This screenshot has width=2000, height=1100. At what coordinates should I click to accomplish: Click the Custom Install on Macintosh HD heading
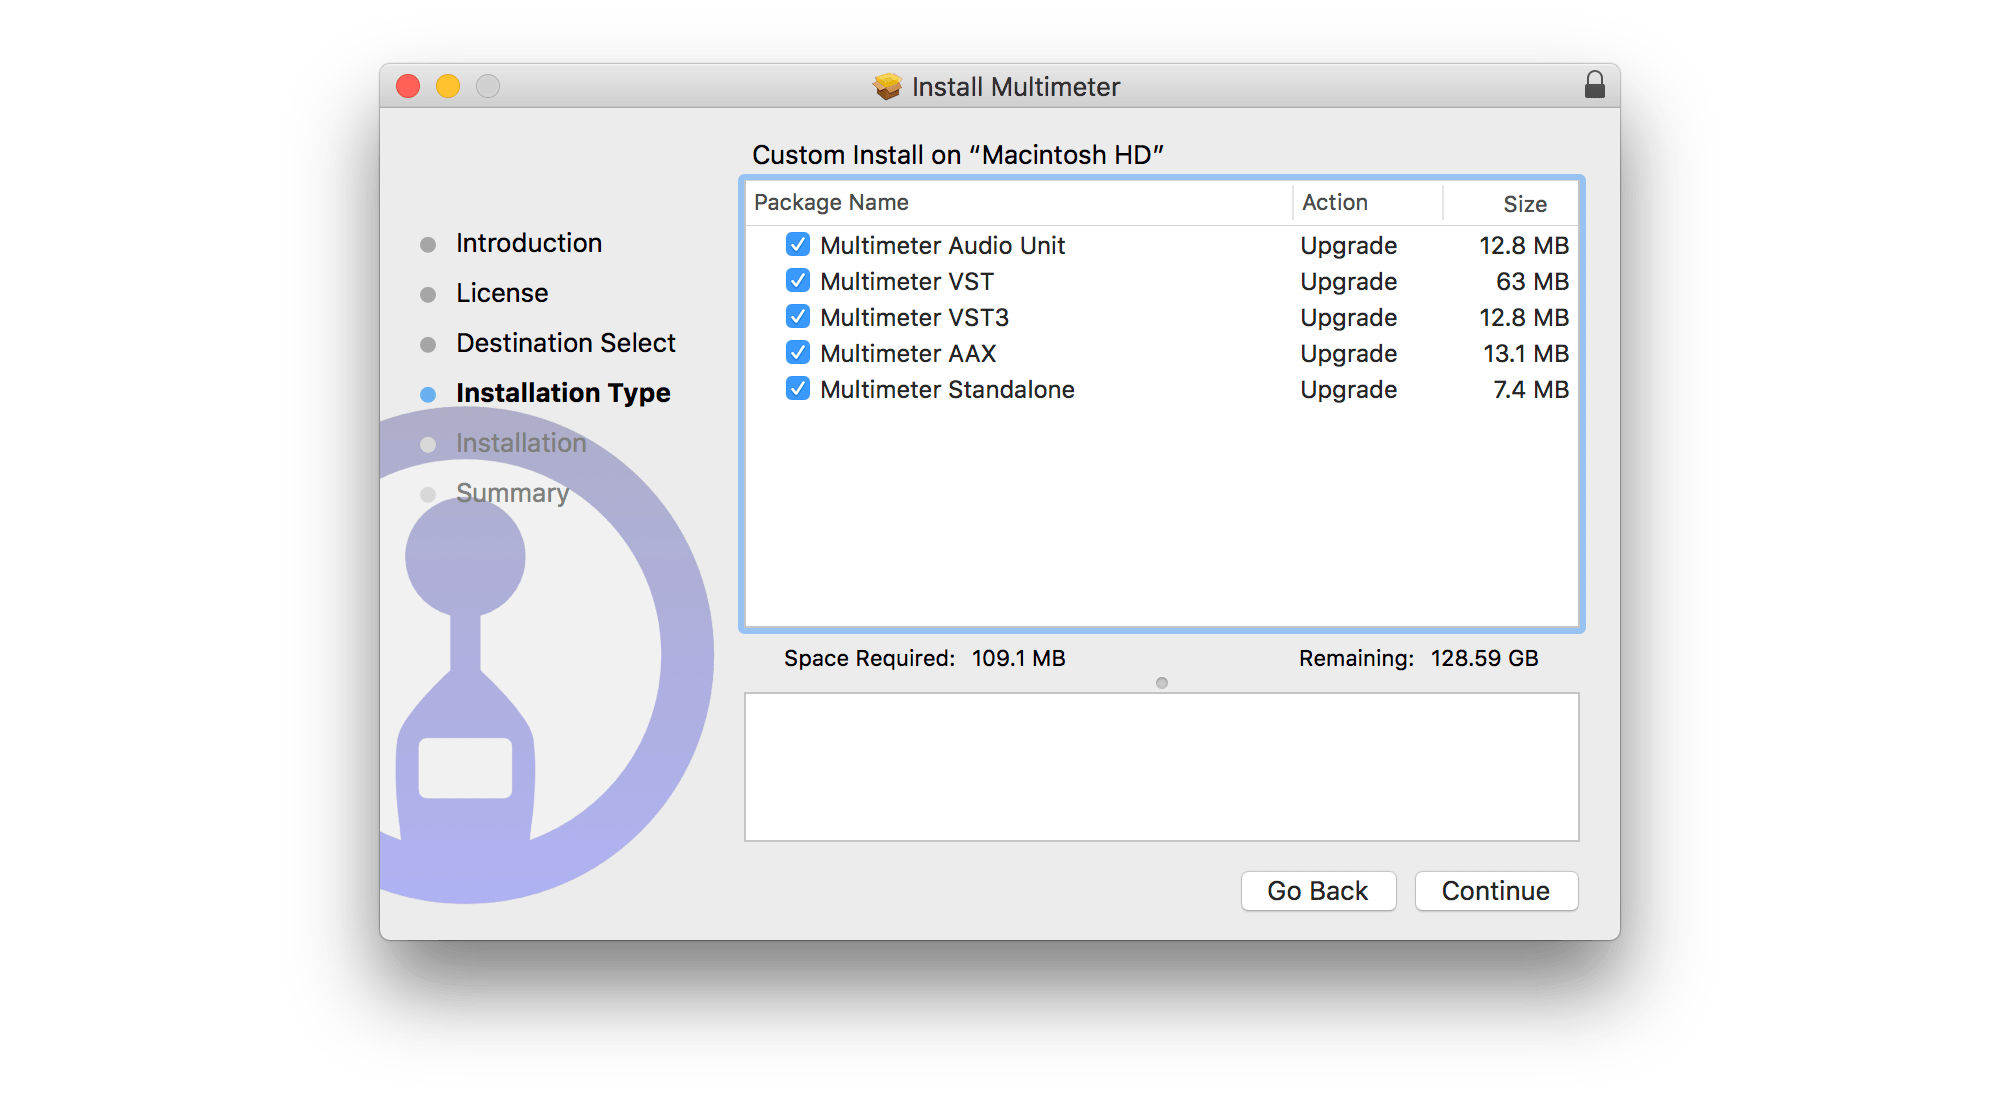click(x=958, y=155)
